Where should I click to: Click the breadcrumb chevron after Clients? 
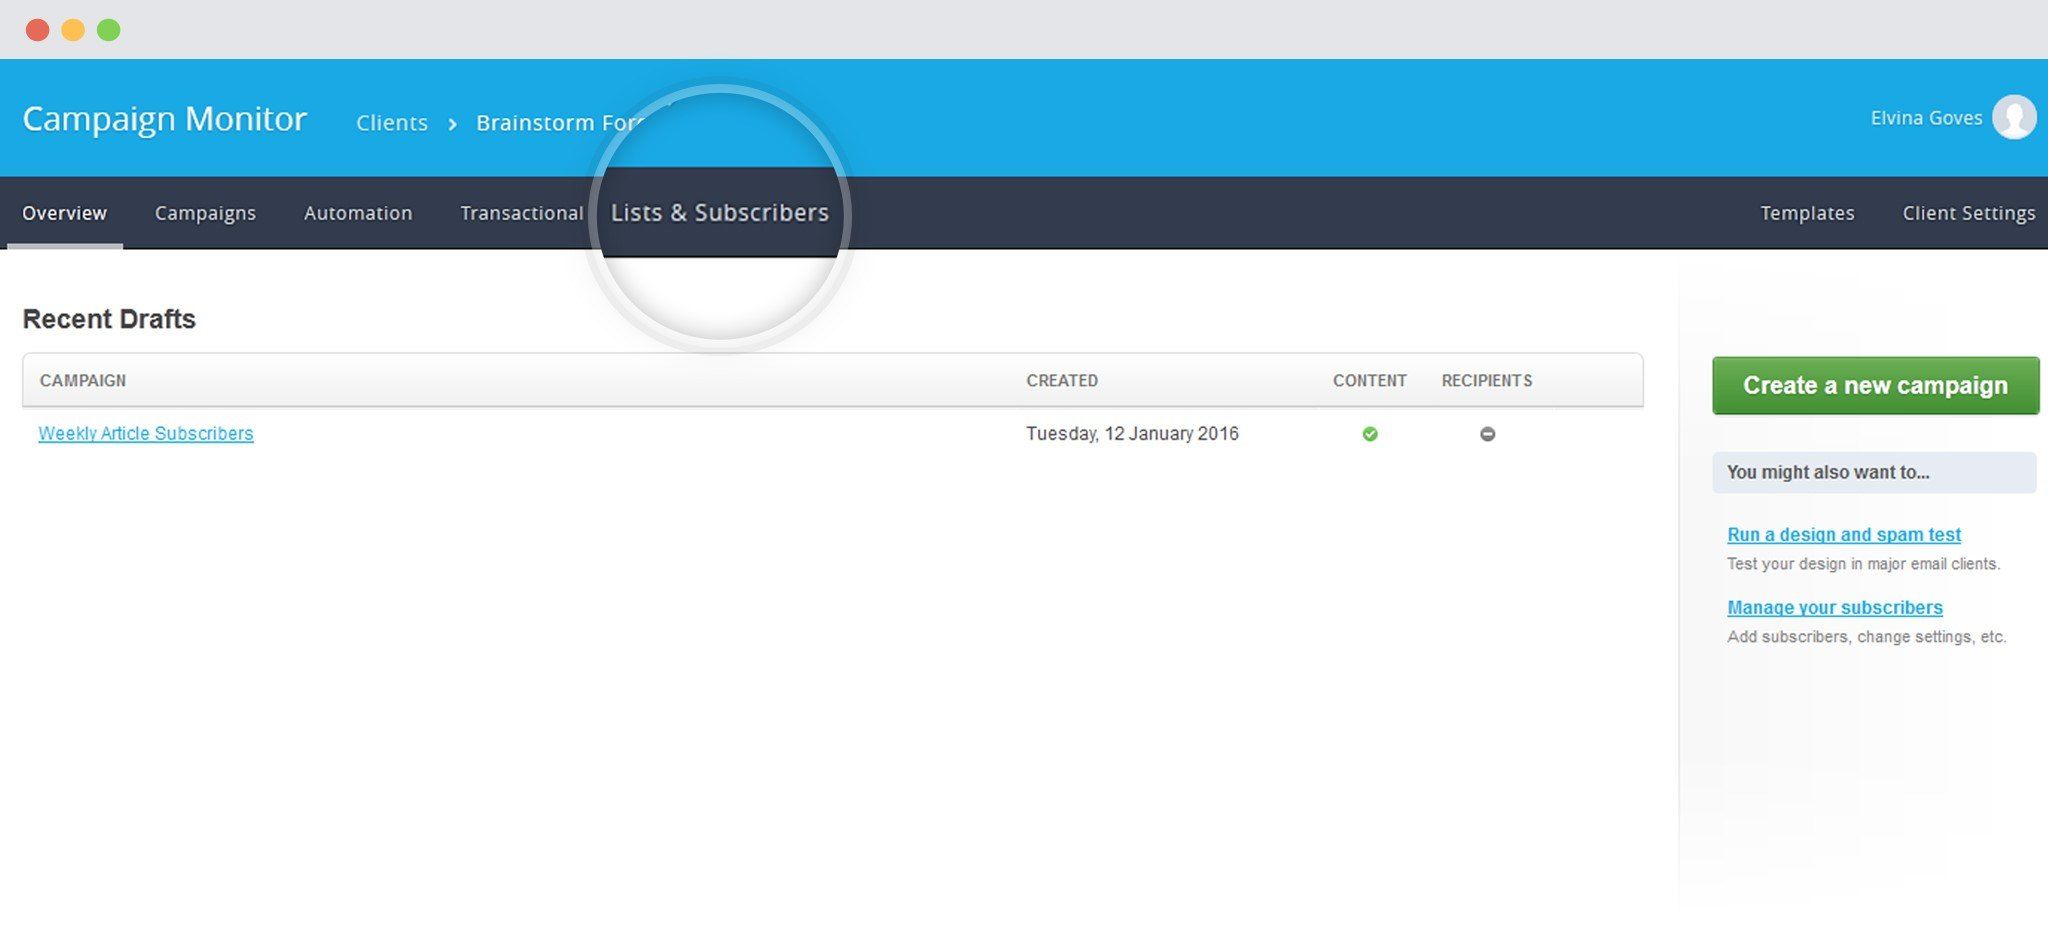tap(452, 123)
